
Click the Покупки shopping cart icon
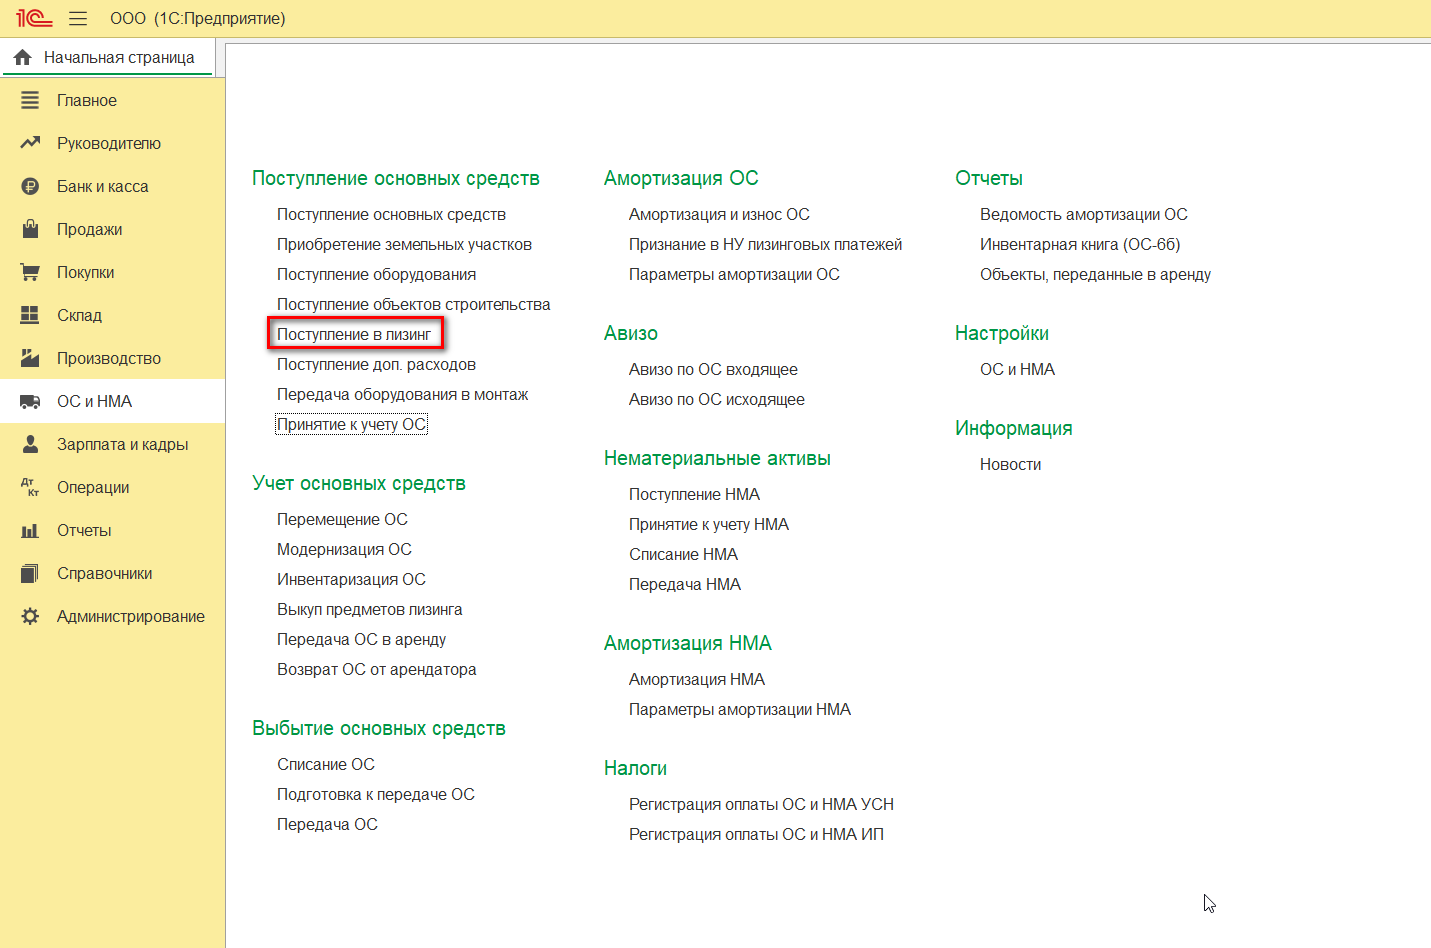click(30, 272)
